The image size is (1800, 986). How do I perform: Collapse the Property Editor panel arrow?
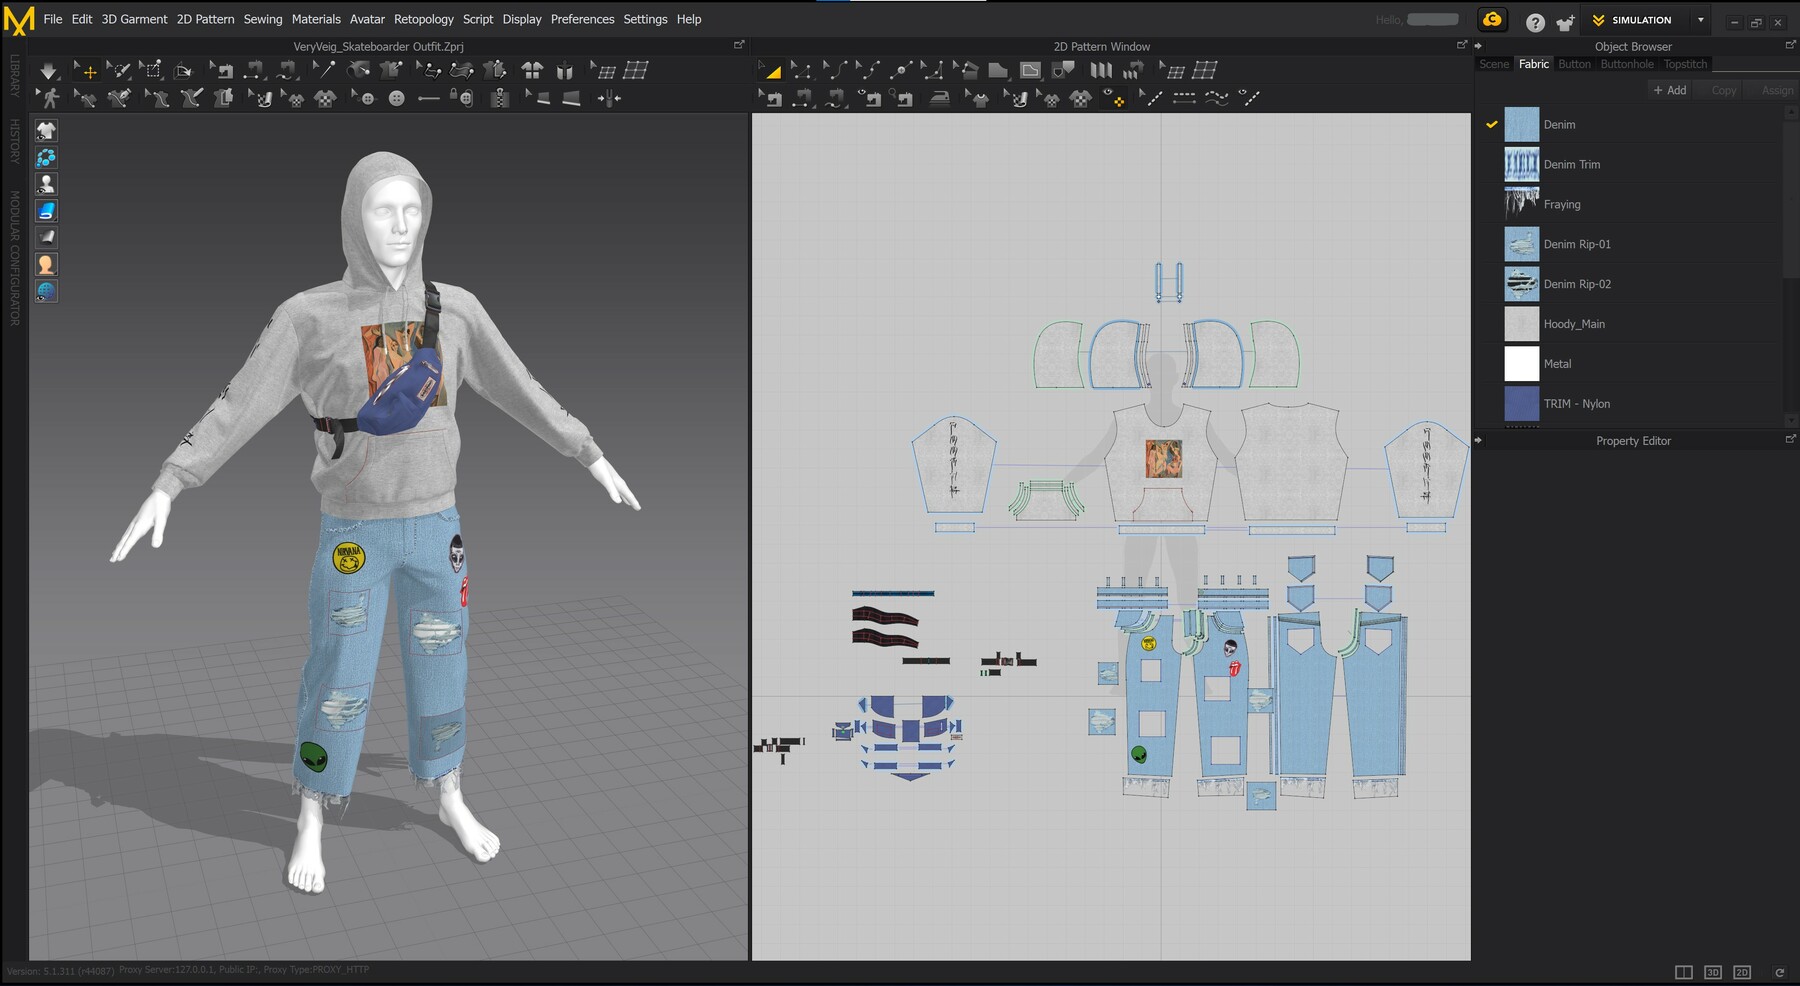(x=1479, y=440)
